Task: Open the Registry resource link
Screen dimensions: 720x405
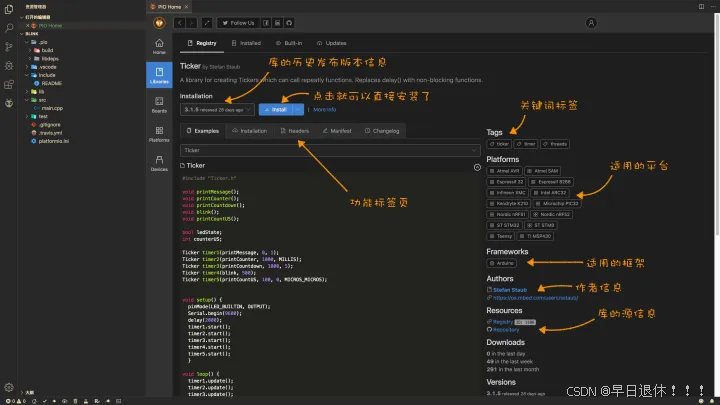Action: [503, 322]
